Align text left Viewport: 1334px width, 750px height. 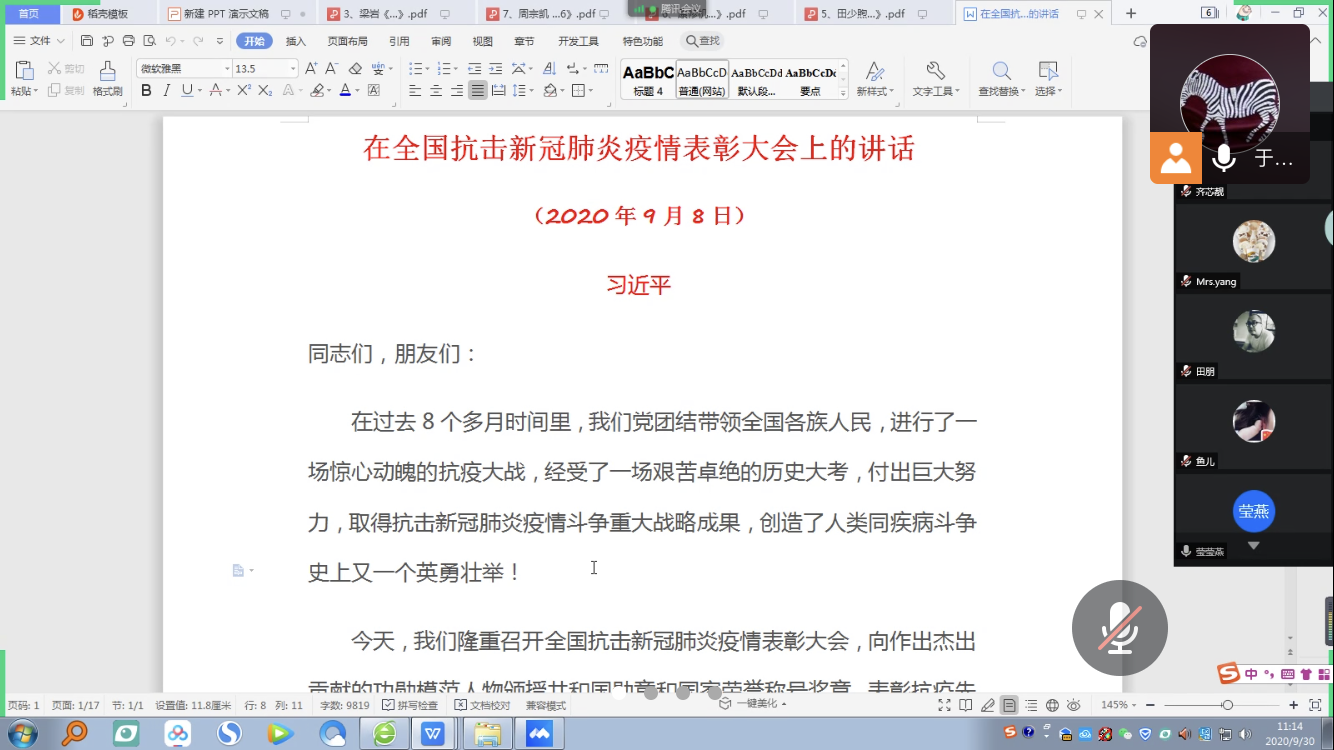pos(415,90)
